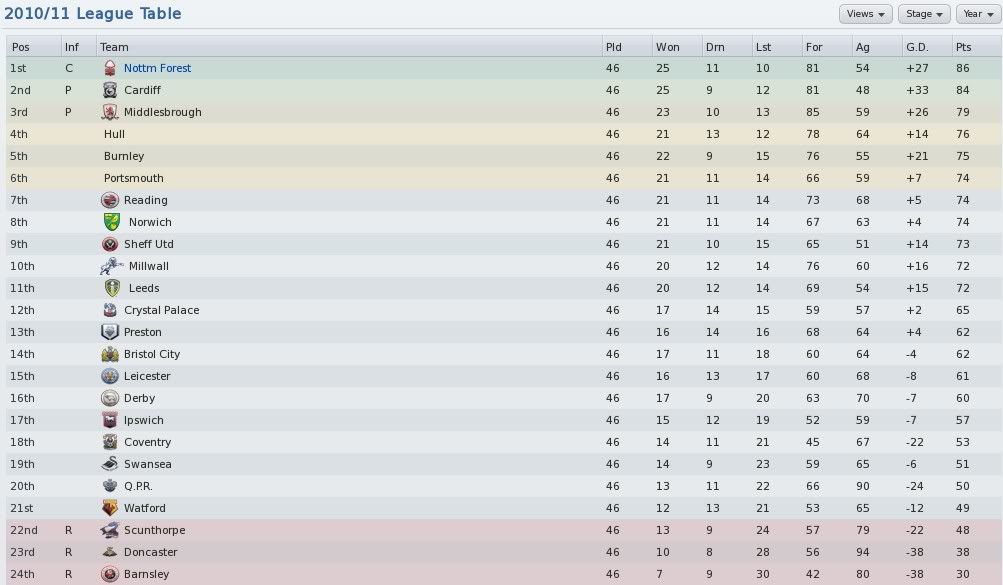Open the Year dropdown

978,13
